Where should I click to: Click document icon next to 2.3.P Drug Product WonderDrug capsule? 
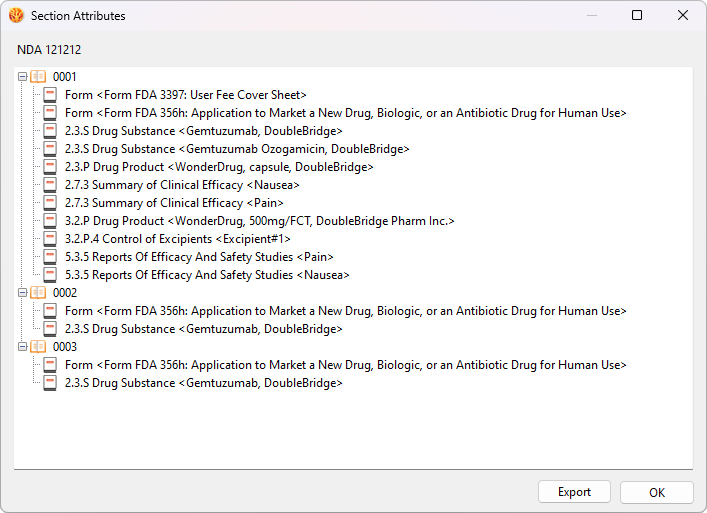point(50,167)
